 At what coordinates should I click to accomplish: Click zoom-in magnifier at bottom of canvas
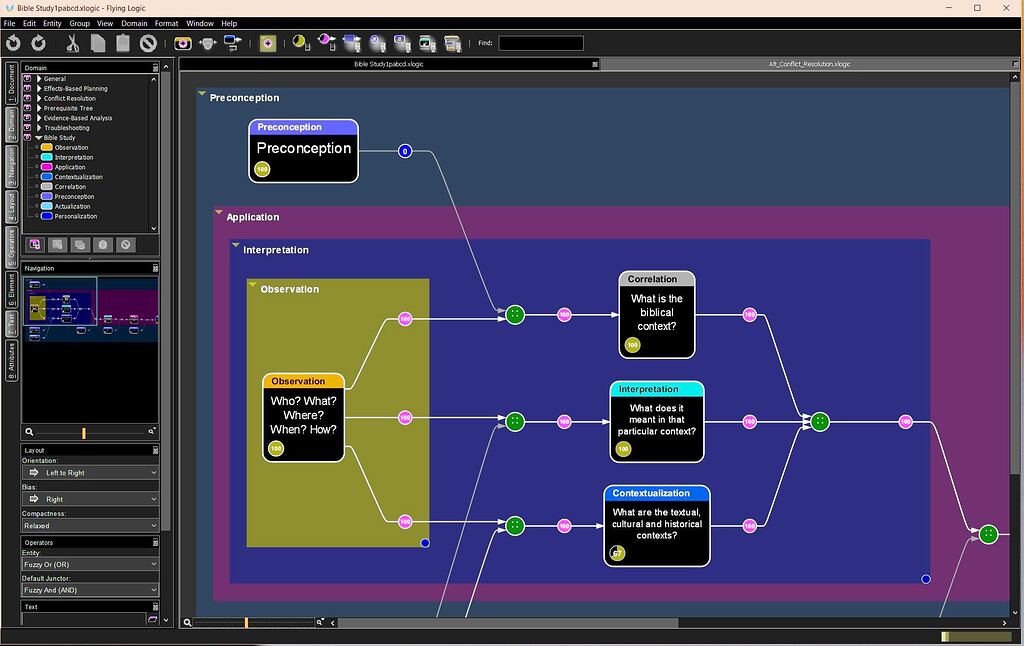319,622
